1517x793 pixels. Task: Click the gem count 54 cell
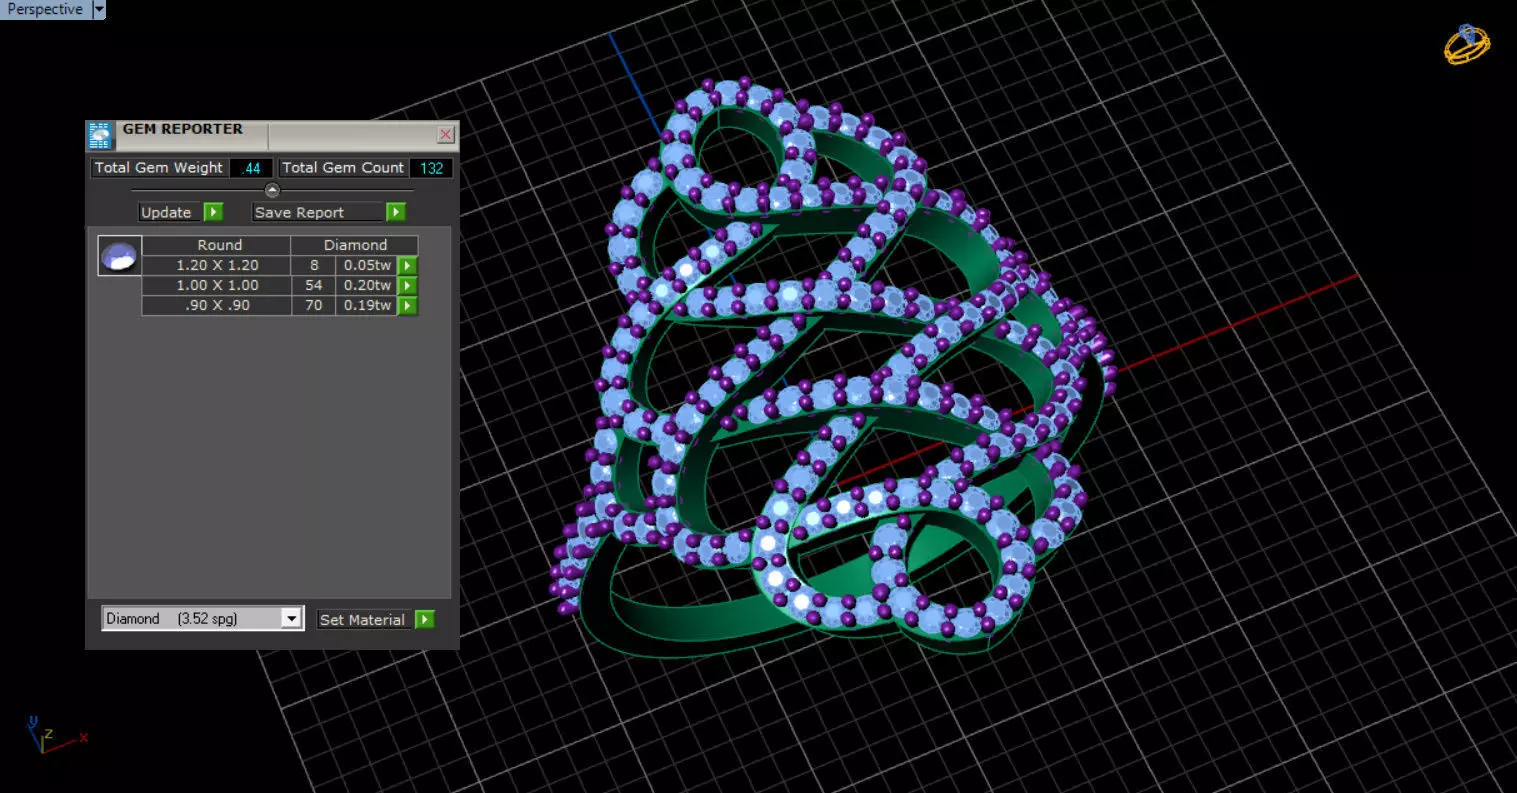click(314, 285)
